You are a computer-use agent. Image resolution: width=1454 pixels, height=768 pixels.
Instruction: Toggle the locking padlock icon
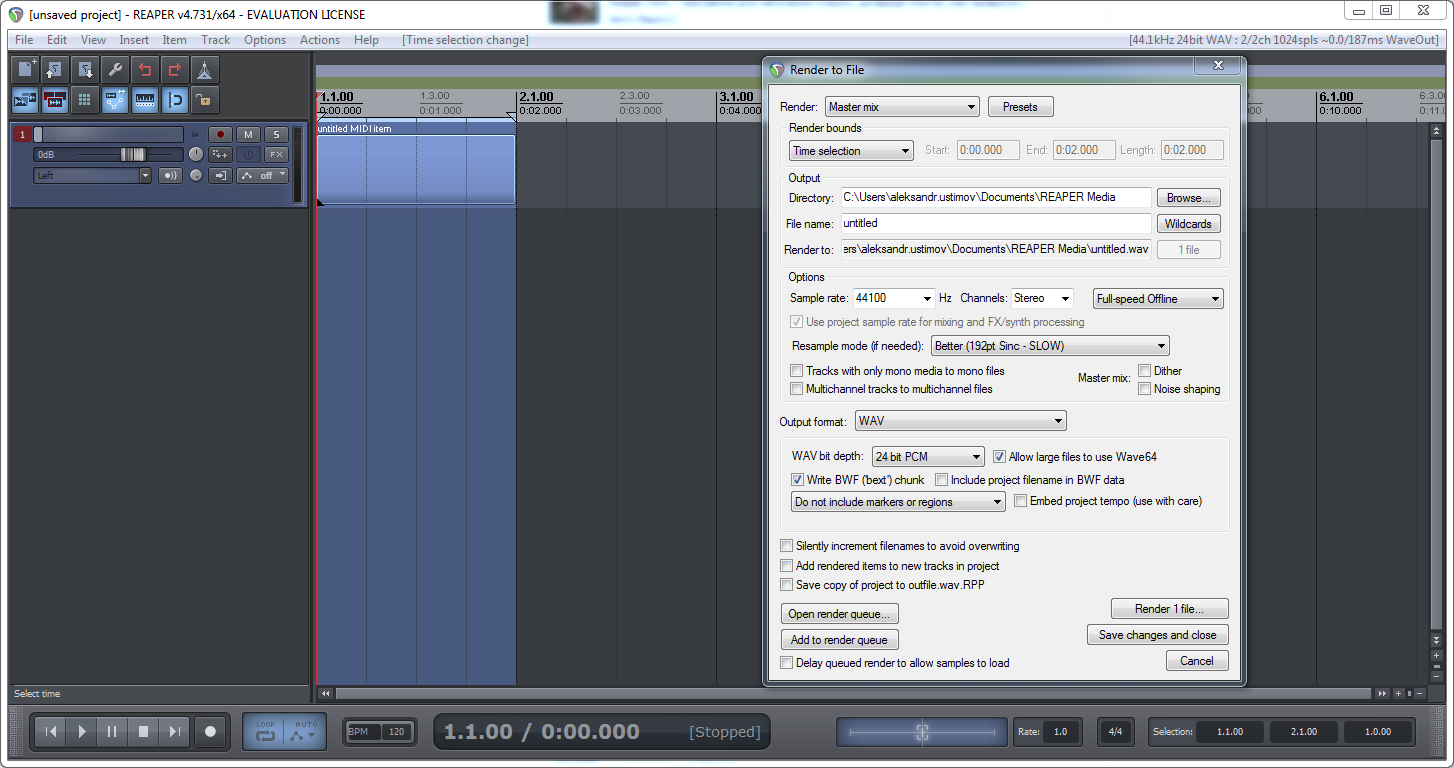(205, 100)
